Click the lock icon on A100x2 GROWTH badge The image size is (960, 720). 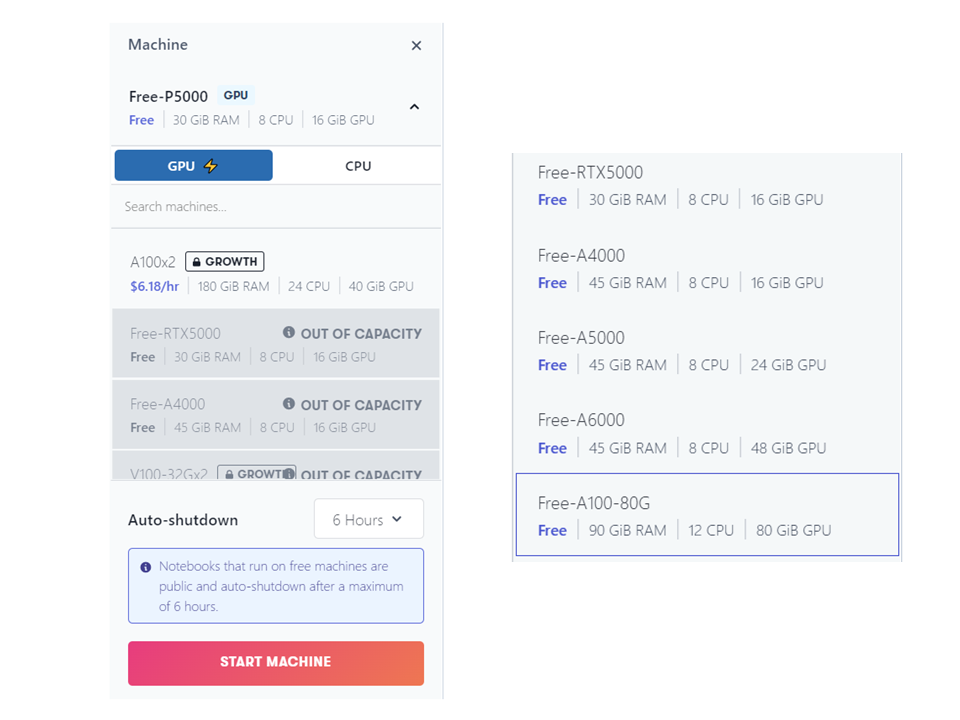pyautogui.click(x=197, y=262)
